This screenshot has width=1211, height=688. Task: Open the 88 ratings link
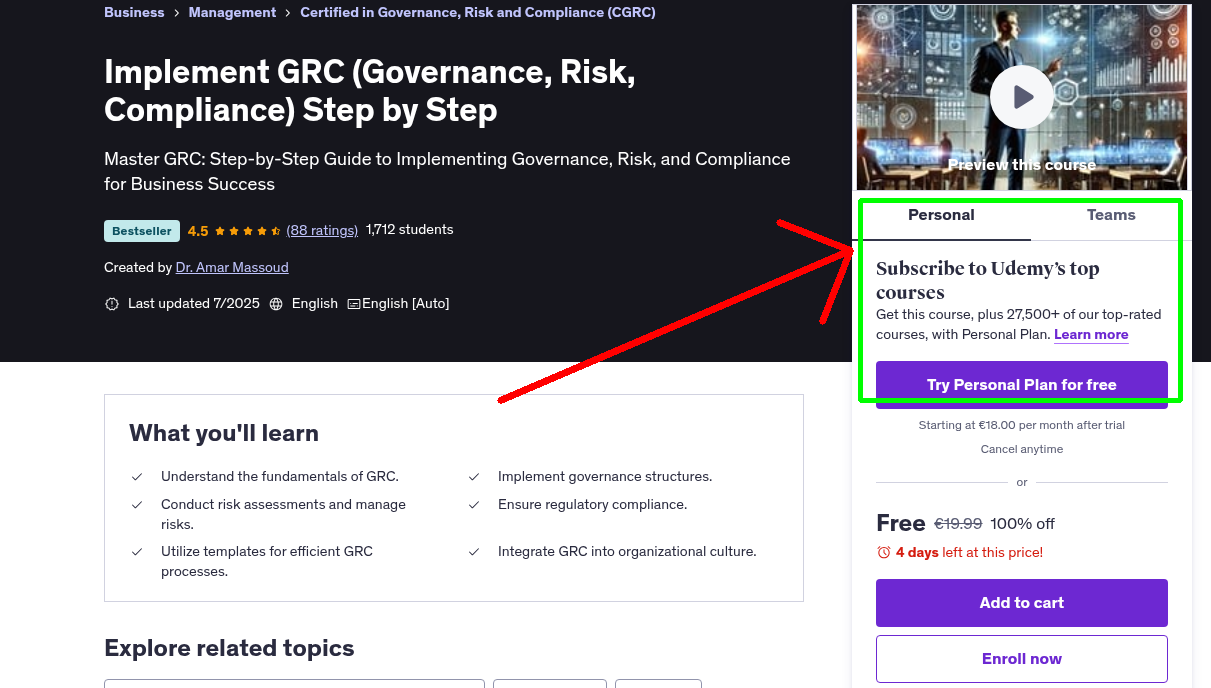click(x=322, y=230)
